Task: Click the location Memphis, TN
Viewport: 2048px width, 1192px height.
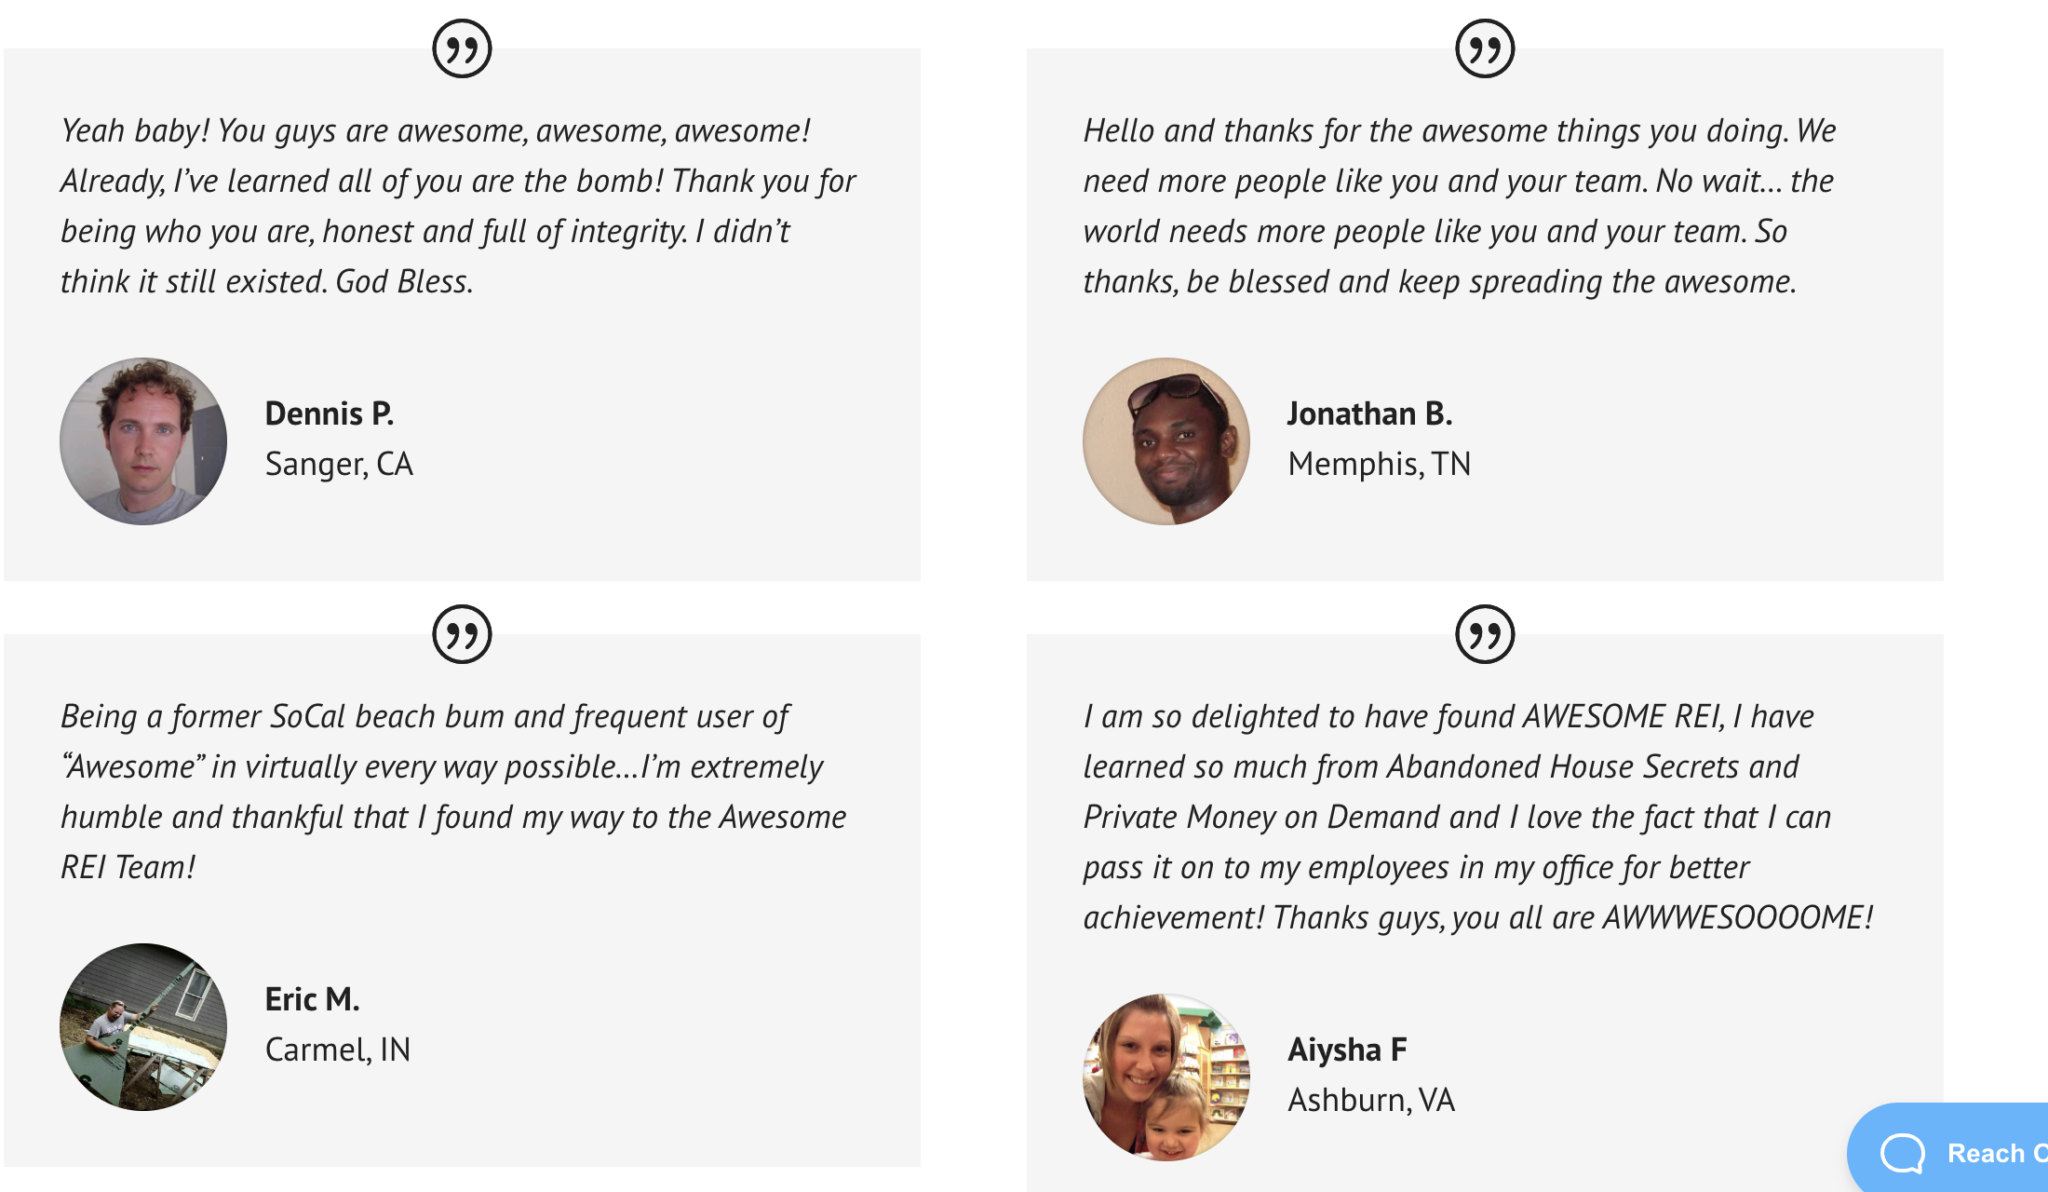Action: (x=1379, y=464)
